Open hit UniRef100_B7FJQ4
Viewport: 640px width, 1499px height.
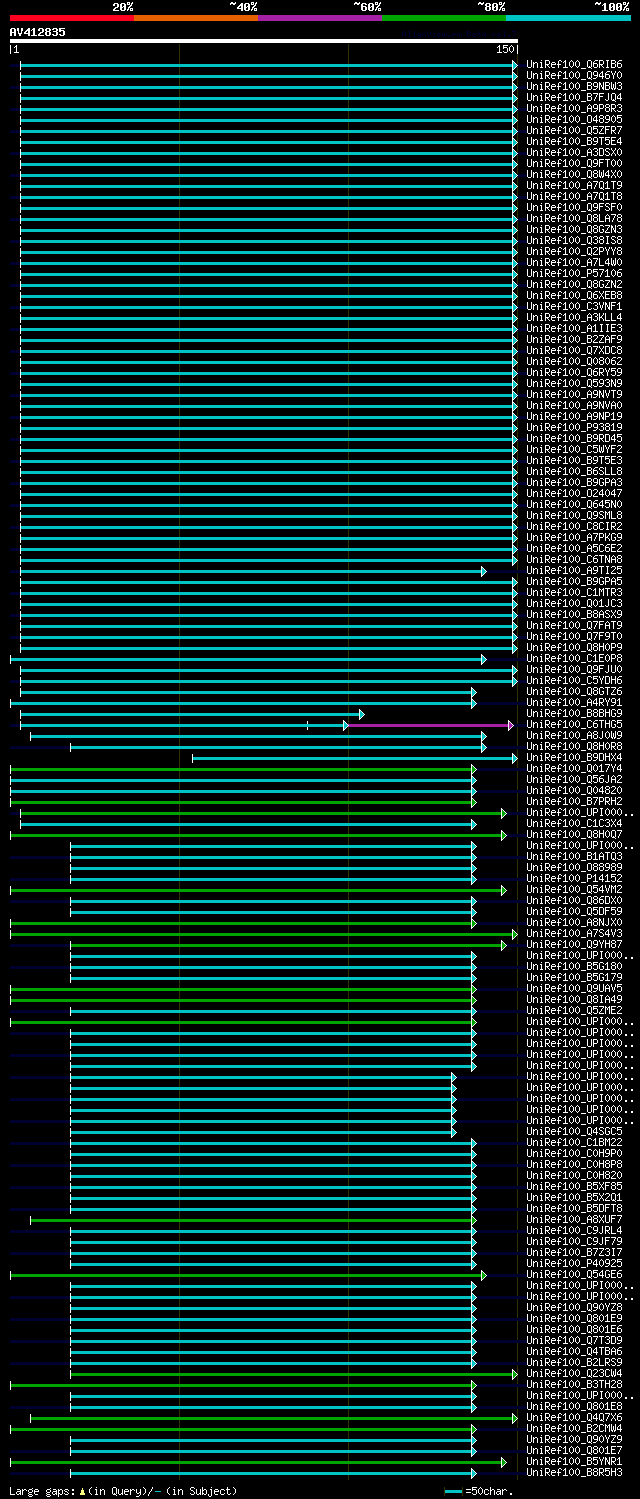pyautogui.click(x=574, y=97)
